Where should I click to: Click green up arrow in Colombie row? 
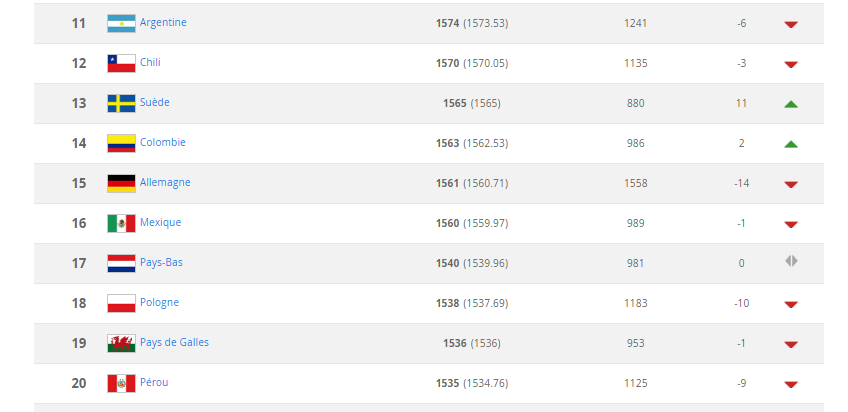(x=791, y=144)
